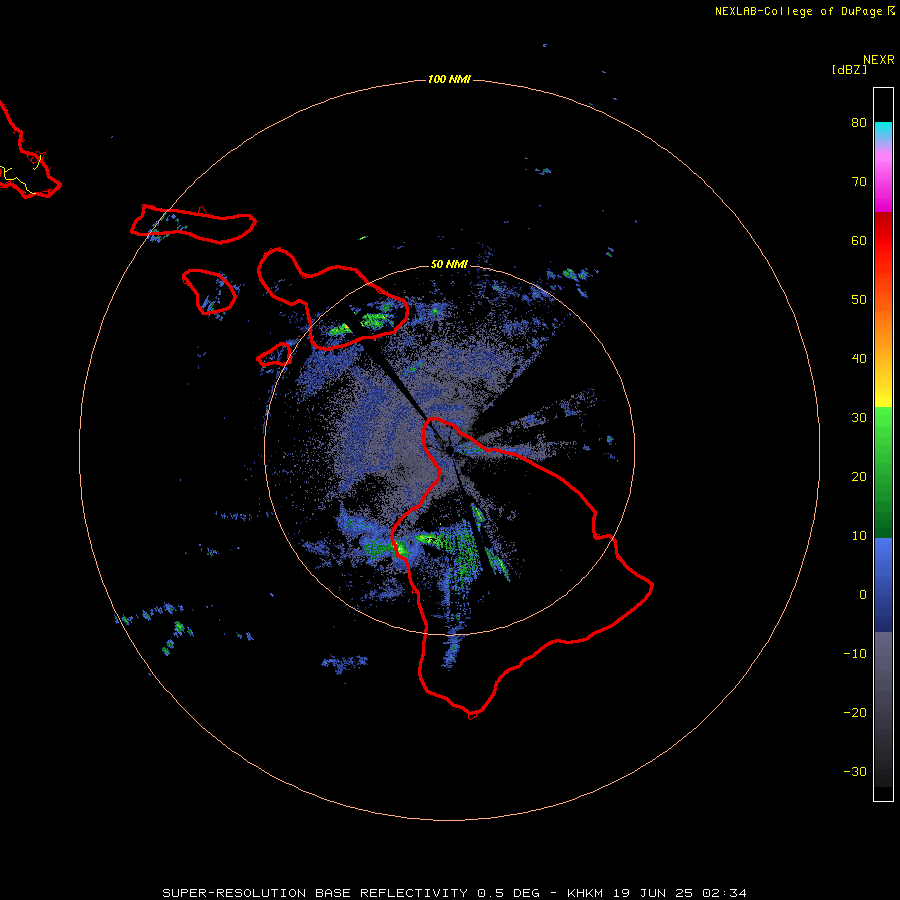900x900 pixels.
Task: Click the cyan segment of the color bar
Action: coord(883,130)
